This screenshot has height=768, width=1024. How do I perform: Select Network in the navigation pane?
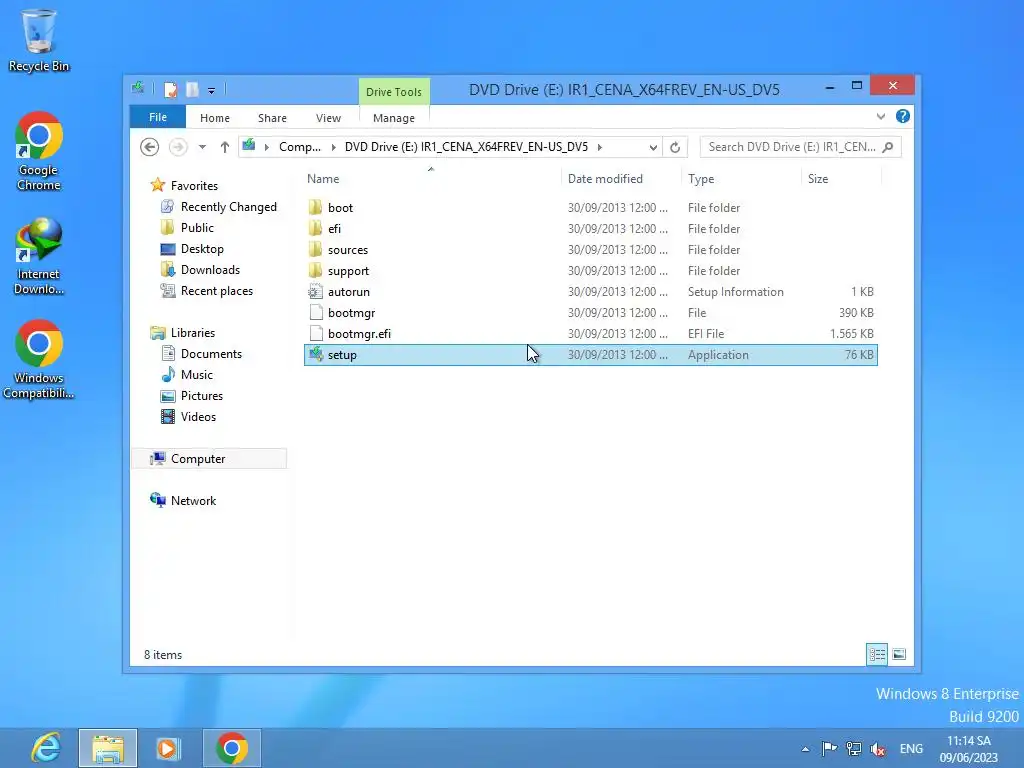tap(193, 501)
